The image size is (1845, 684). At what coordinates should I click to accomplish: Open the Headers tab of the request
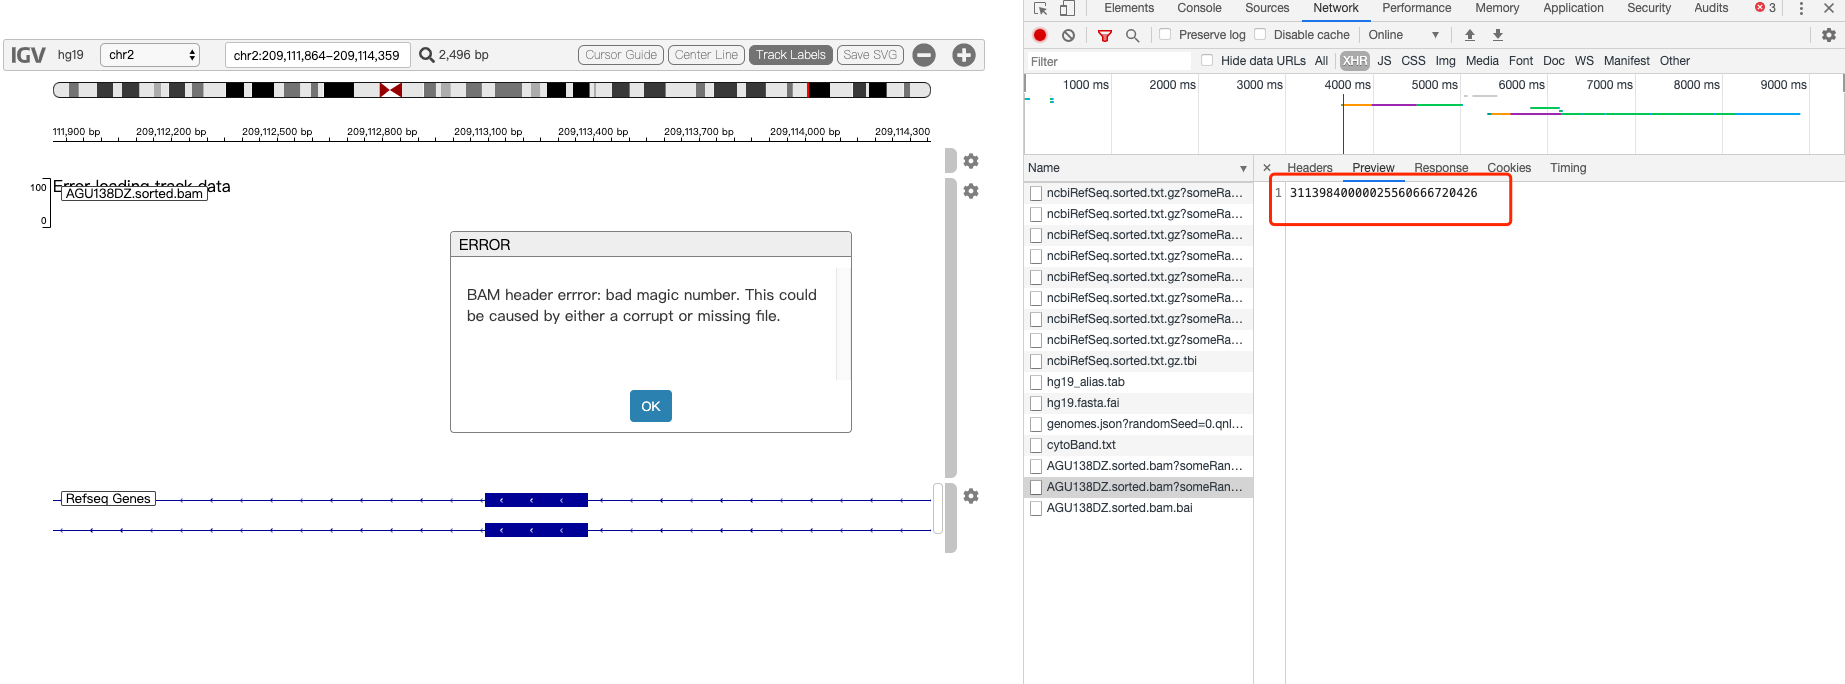[1309, 168]
